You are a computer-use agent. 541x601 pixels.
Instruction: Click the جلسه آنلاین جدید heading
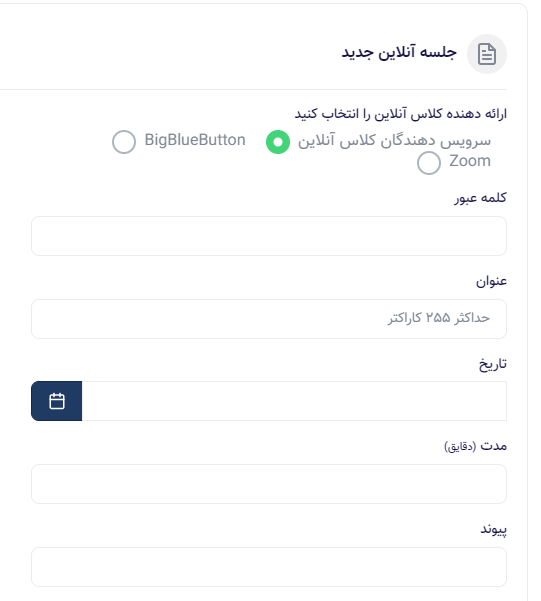pyautogui.click(x=399, y=53)
